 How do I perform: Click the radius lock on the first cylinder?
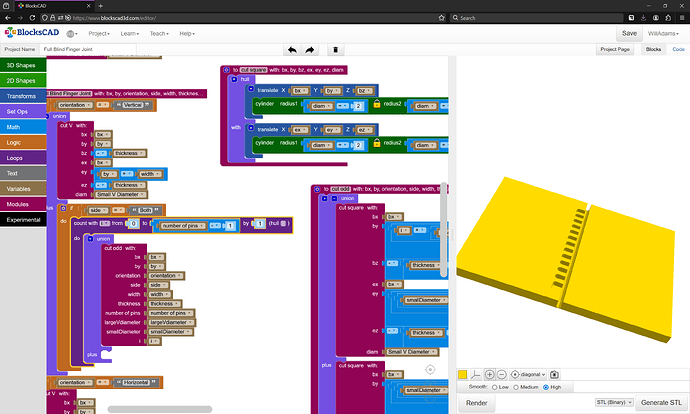[377, 104]
